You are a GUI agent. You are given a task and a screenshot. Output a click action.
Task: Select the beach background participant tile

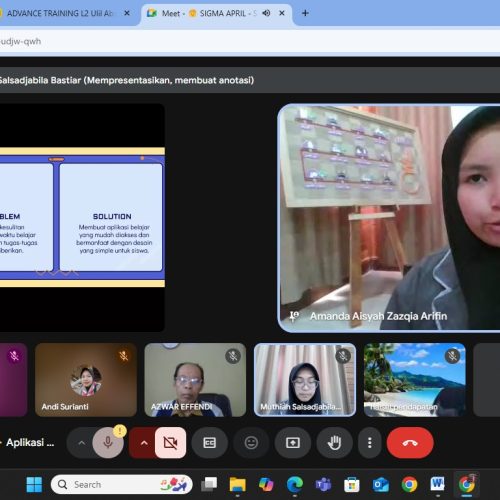pyautogui.click(x=415, y=380)
